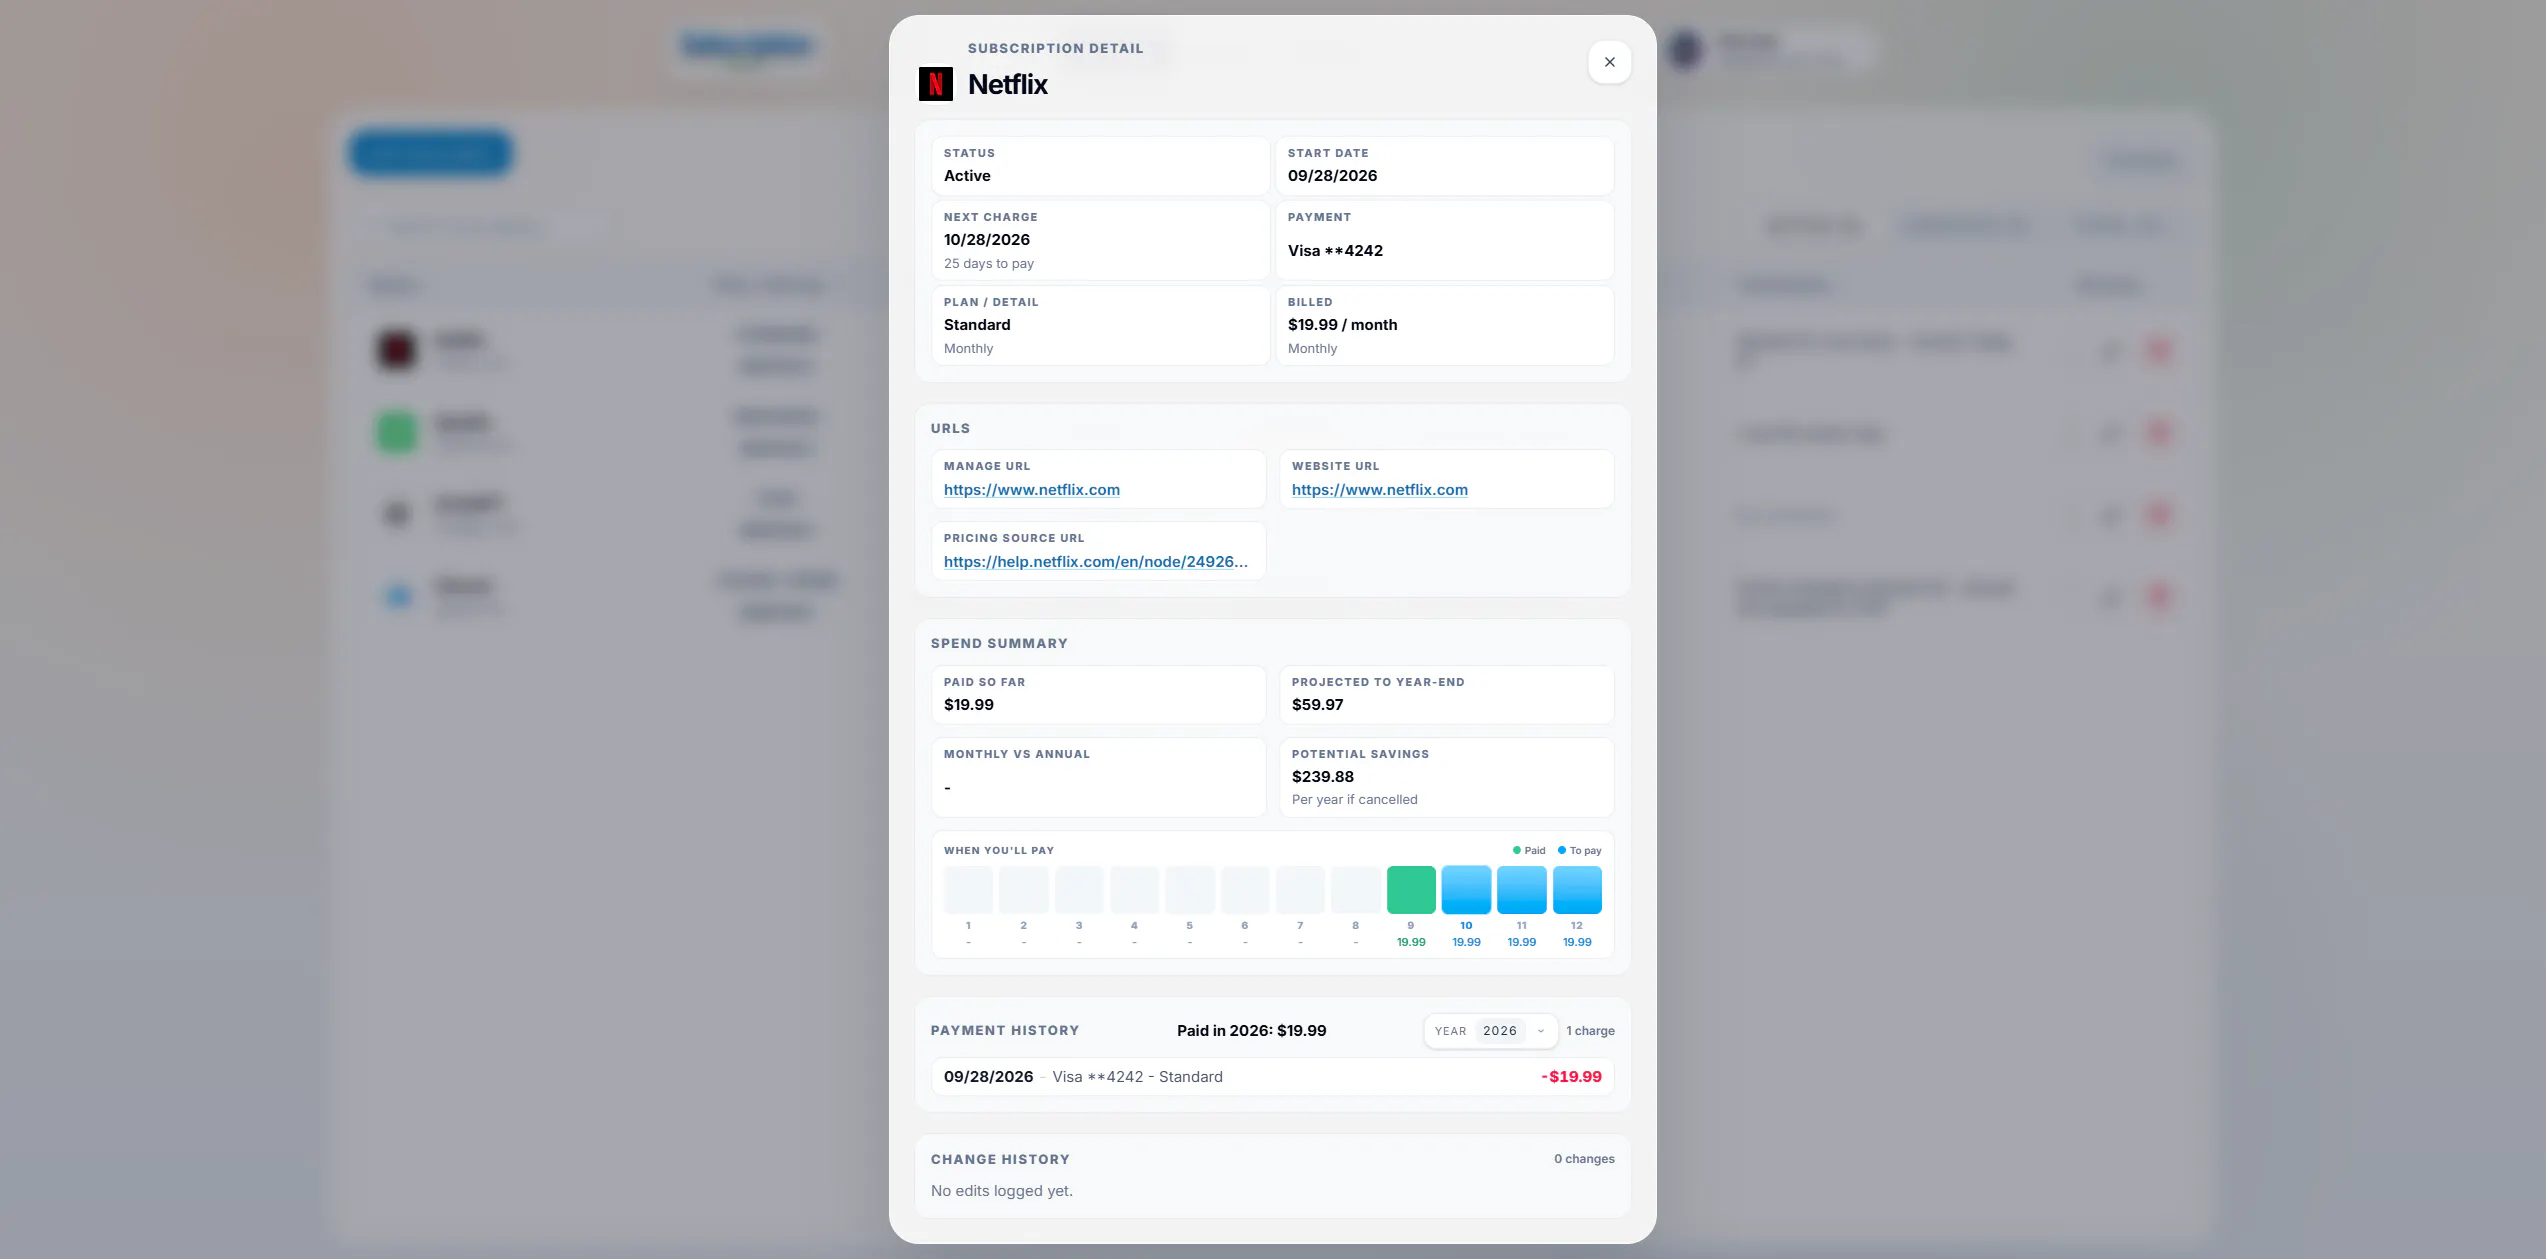This screenshot has height=1259, width=2546.
Task: Click the Visa **4242 payment value
Action: click(1335, 251)
